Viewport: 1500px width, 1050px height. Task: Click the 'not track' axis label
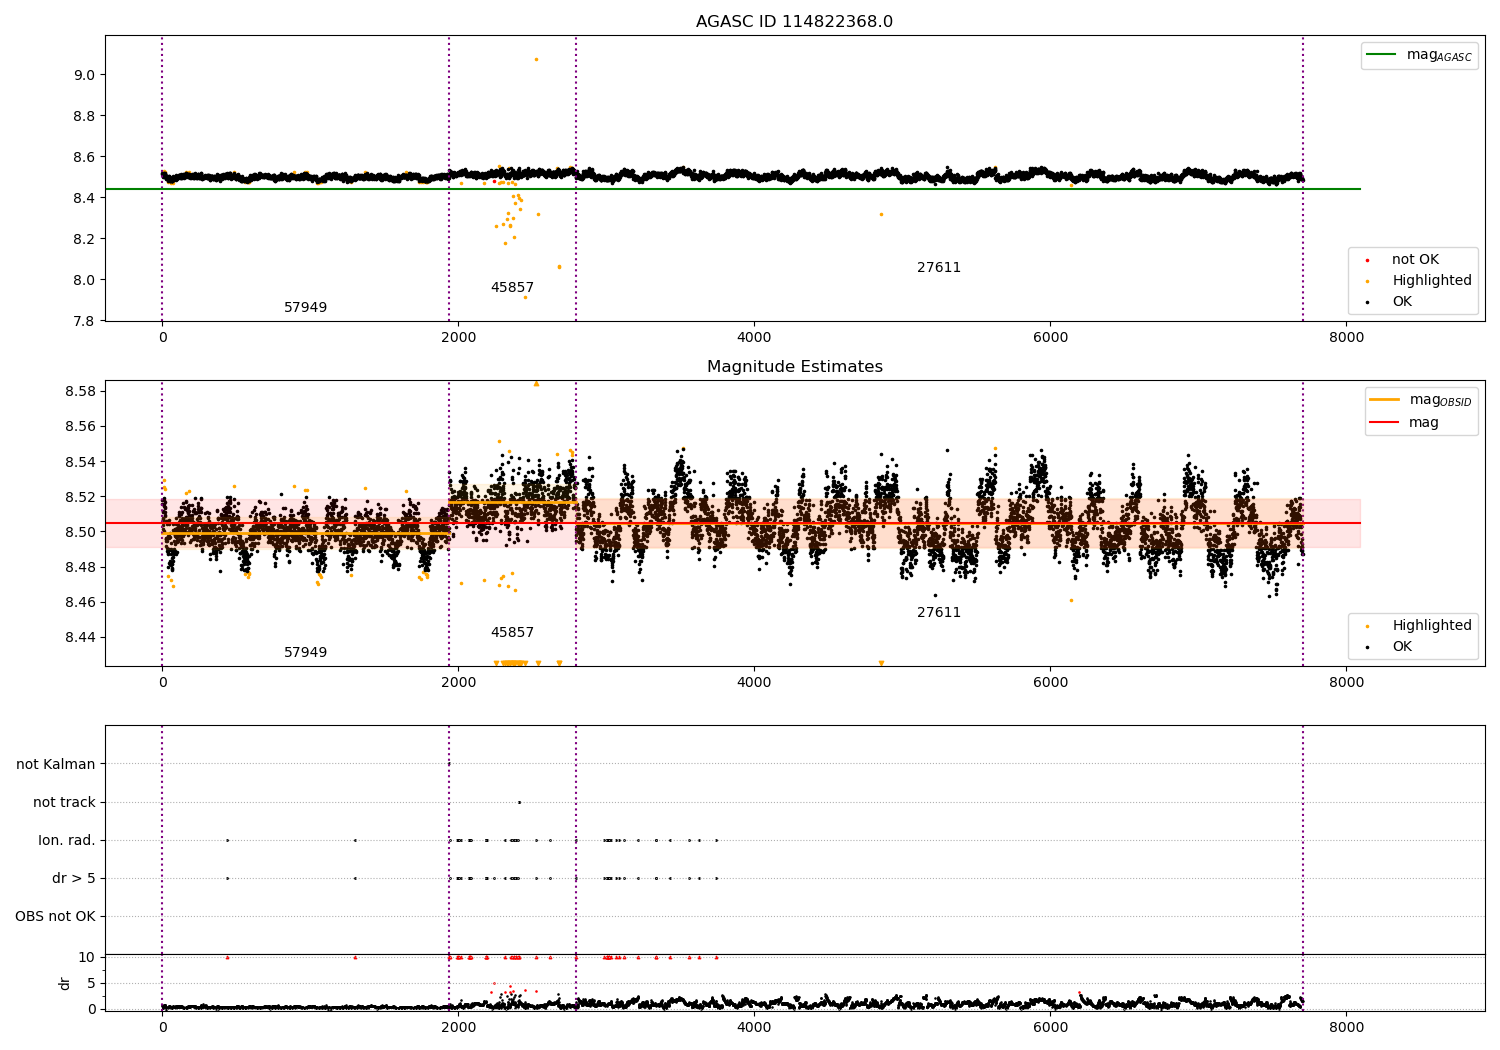tap(64, 803)
